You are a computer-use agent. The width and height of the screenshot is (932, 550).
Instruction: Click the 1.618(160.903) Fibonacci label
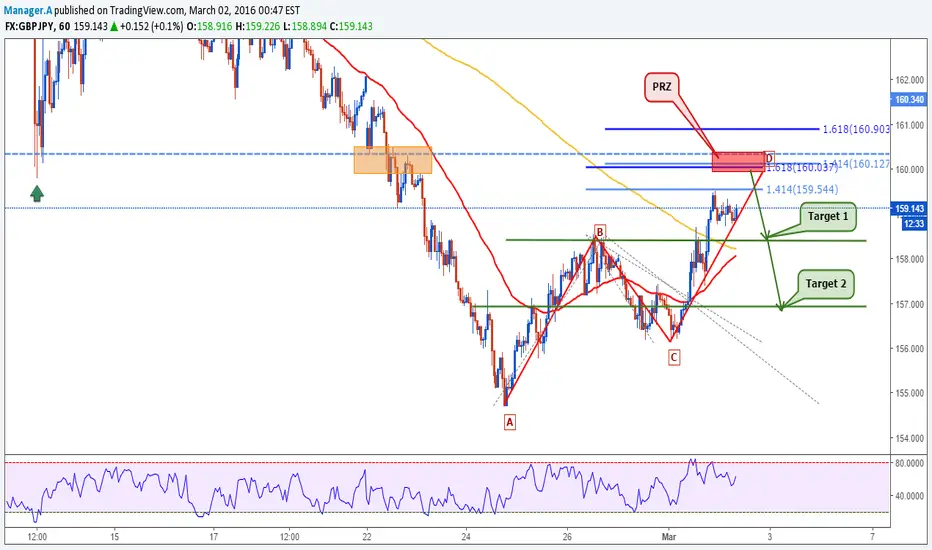pos(856,129)
